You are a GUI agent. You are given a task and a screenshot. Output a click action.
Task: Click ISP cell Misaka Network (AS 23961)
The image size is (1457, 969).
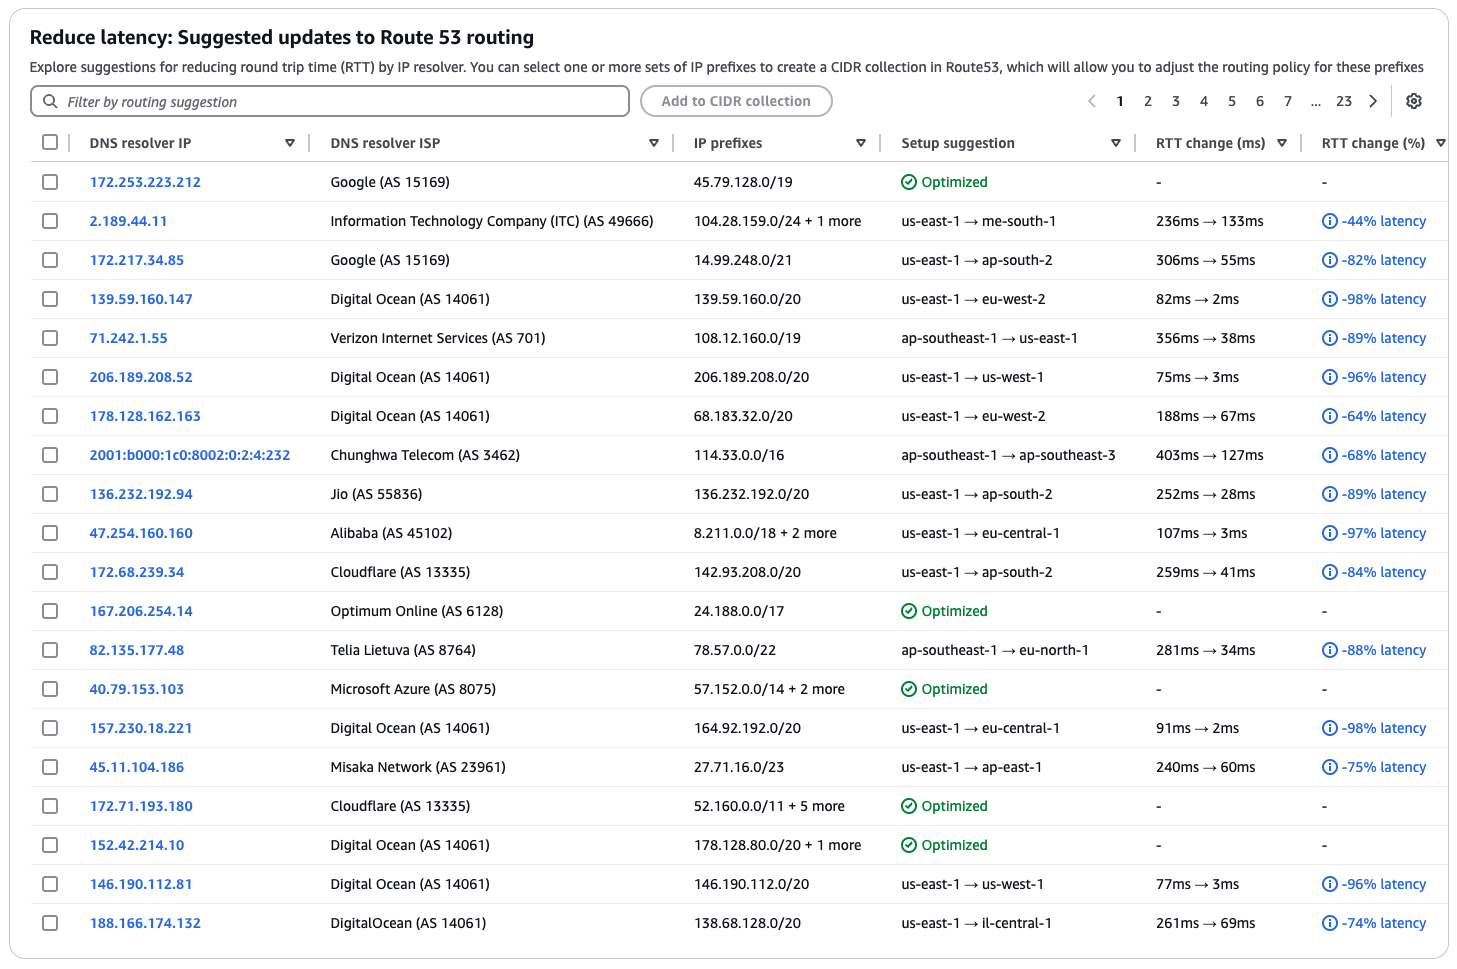click(x=418, y=767)
